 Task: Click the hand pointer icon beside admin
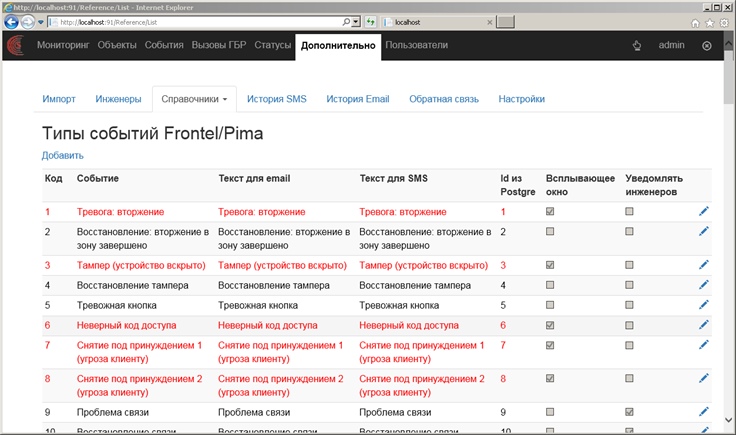(637, 46)
